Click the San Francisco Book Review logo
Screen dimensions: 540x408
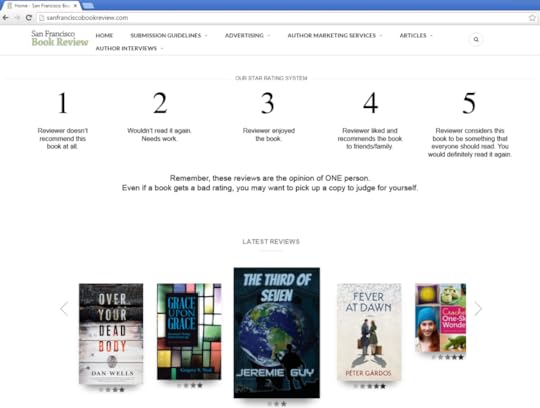[60, 38]
